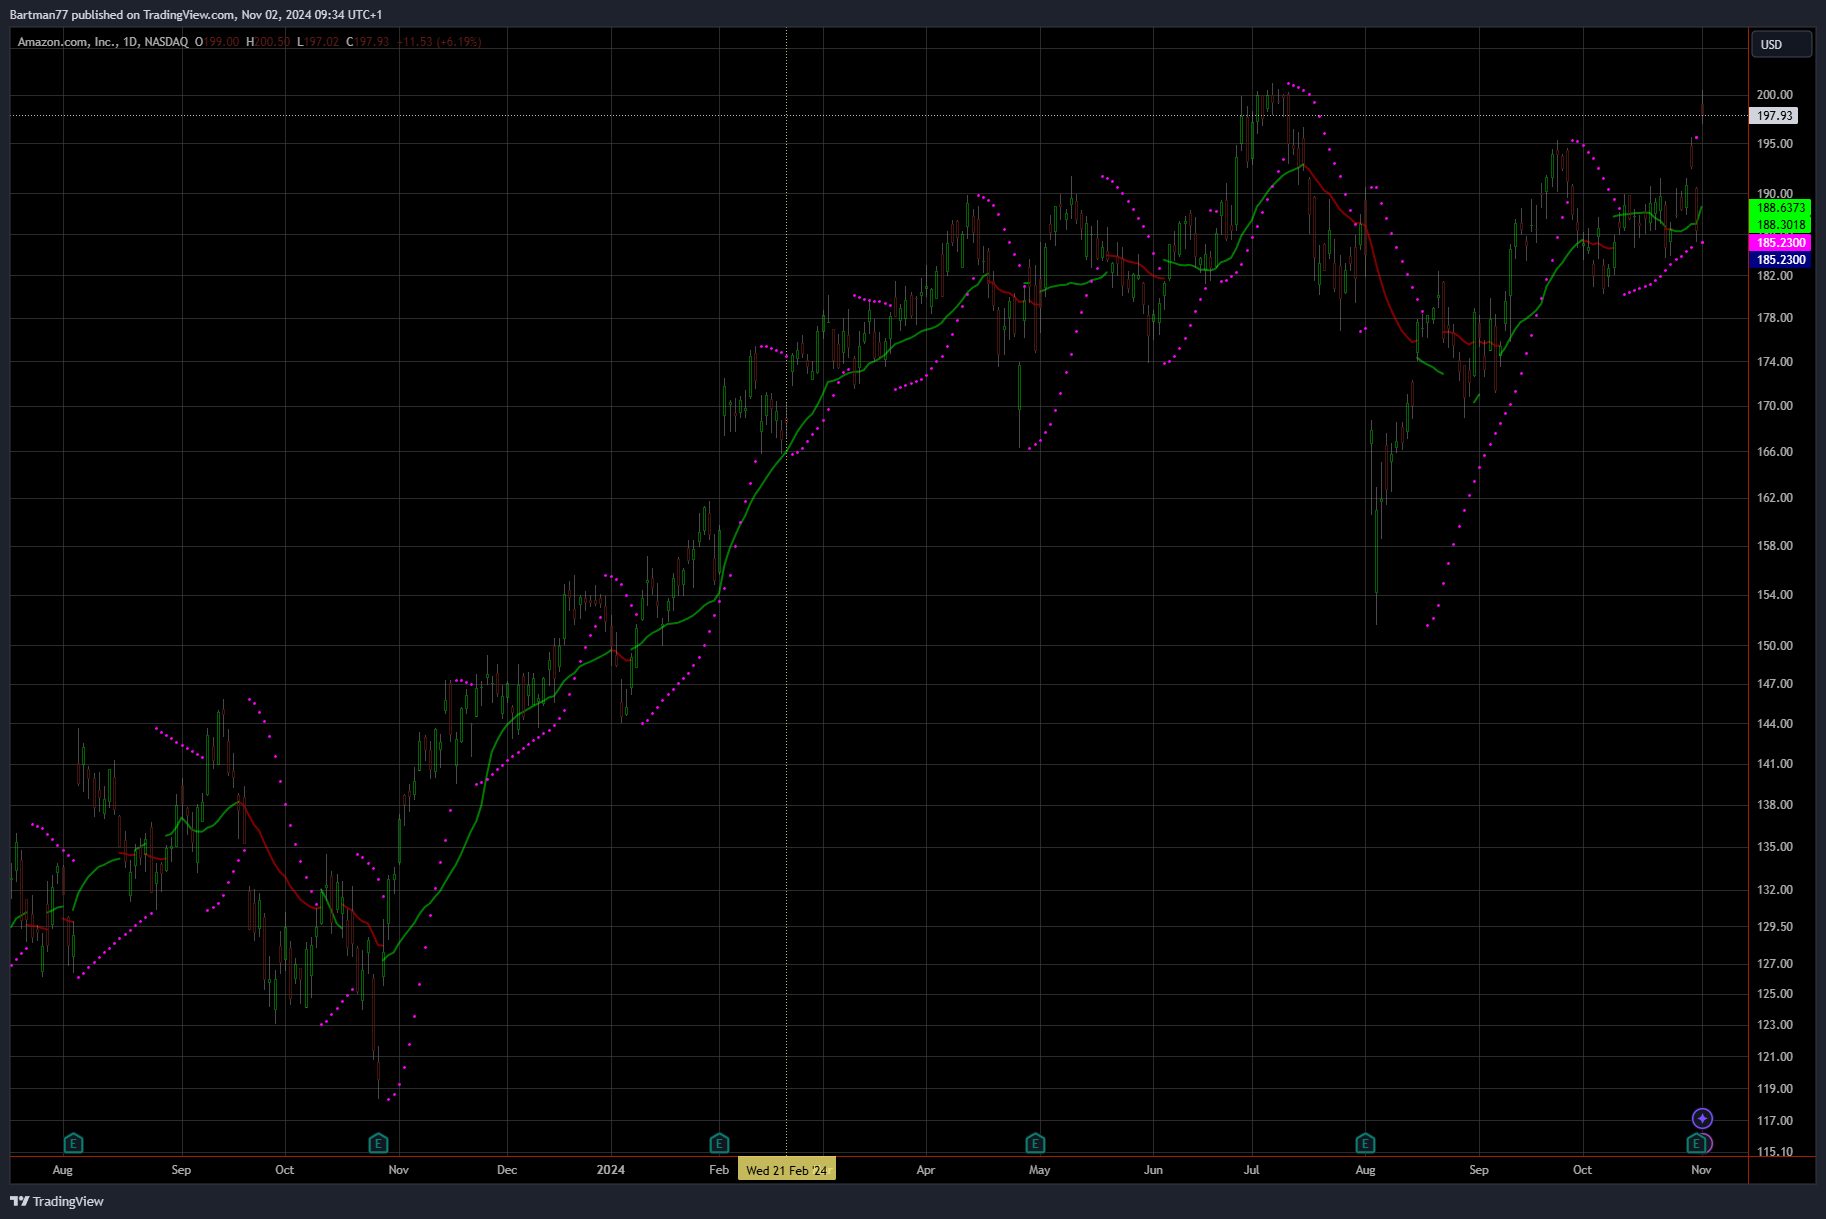The height and width of the screenshot is (1219, 1826).
Task: Click the earnings marker above the final Nov label
Action: tap(1696, 1143)
